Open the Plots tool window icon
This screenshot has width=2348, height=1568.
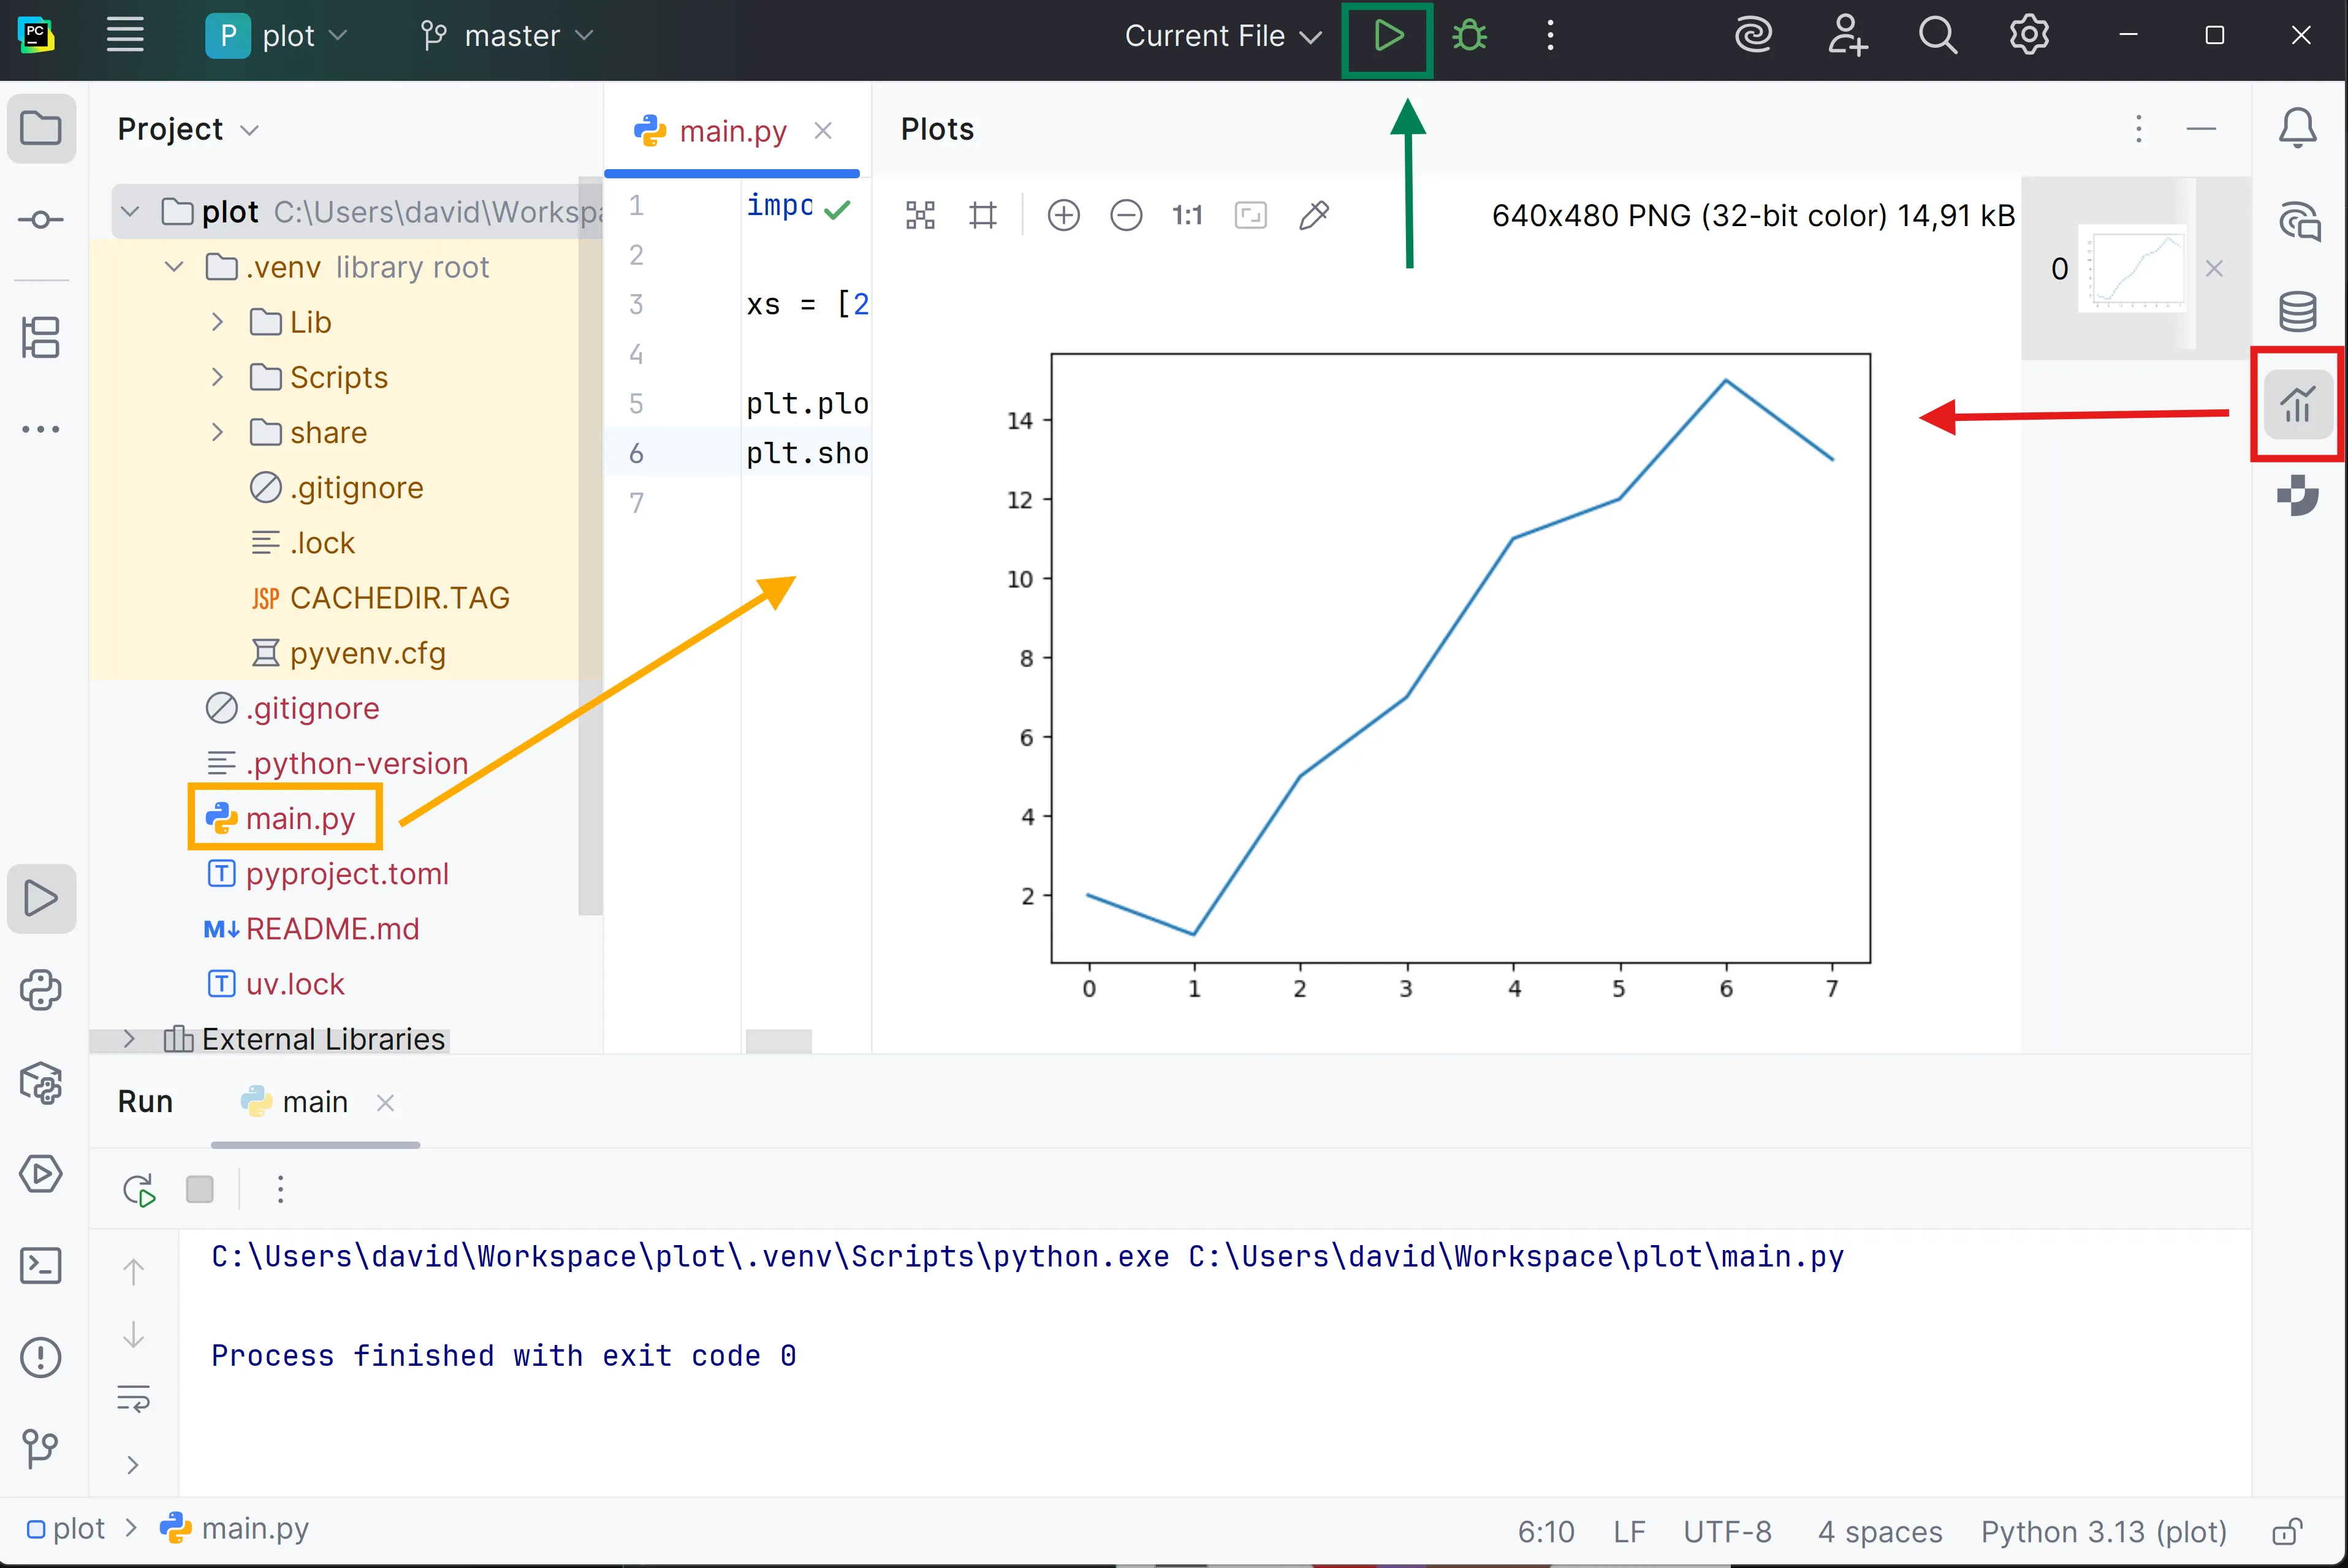tap(2297, 405)
